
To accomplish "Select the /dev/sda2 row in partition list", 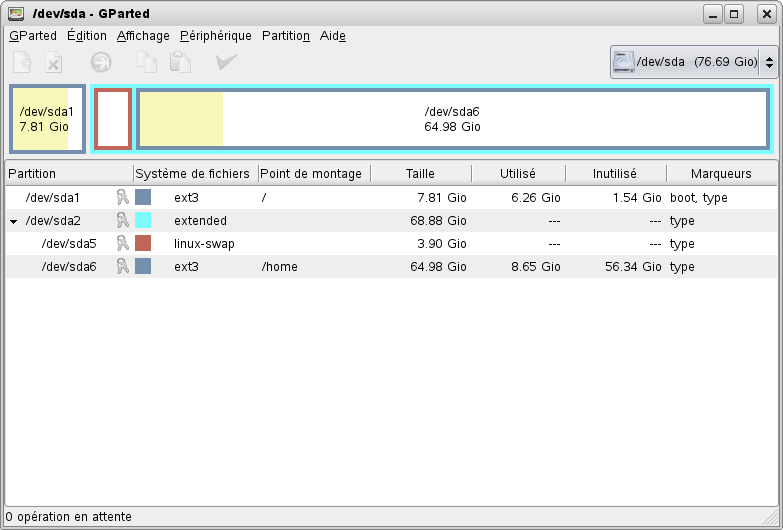I will pyautogui.click(x=392, y=220).
